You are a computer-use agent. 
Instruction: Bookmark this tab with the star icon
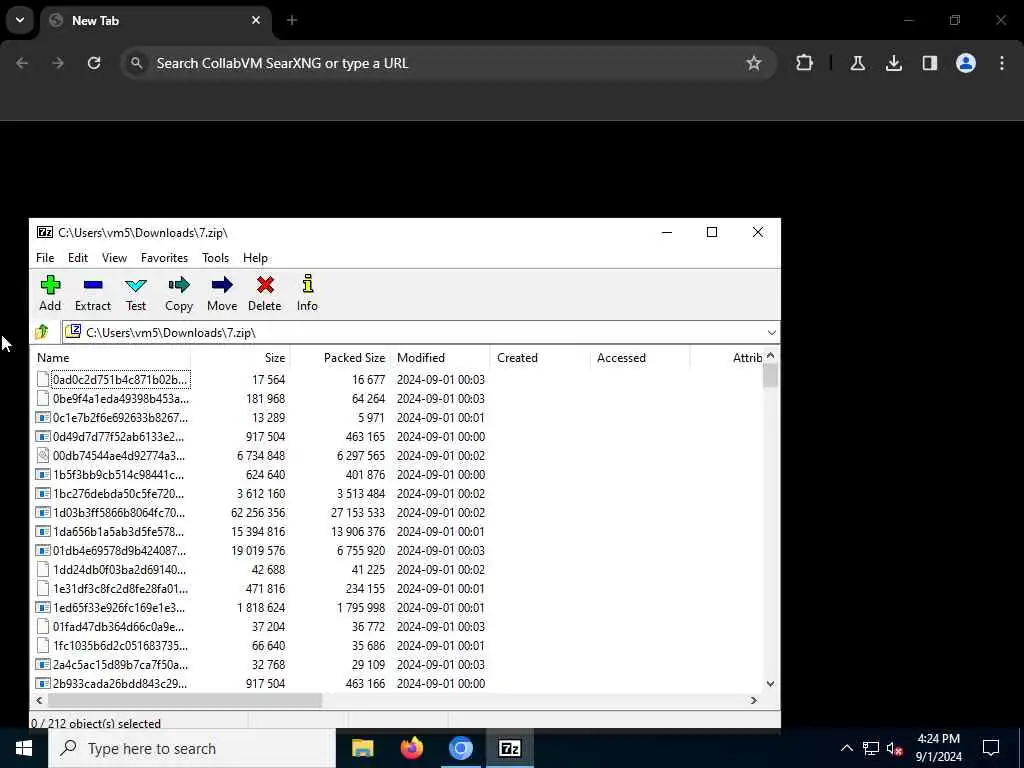tap(754, 63)
